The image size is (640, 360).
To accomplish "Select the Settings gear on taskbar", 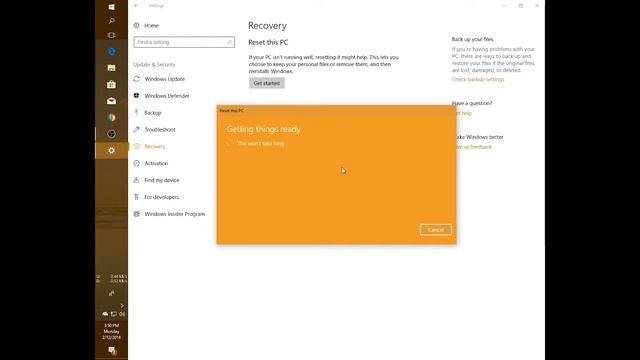I will pos(111,151).
